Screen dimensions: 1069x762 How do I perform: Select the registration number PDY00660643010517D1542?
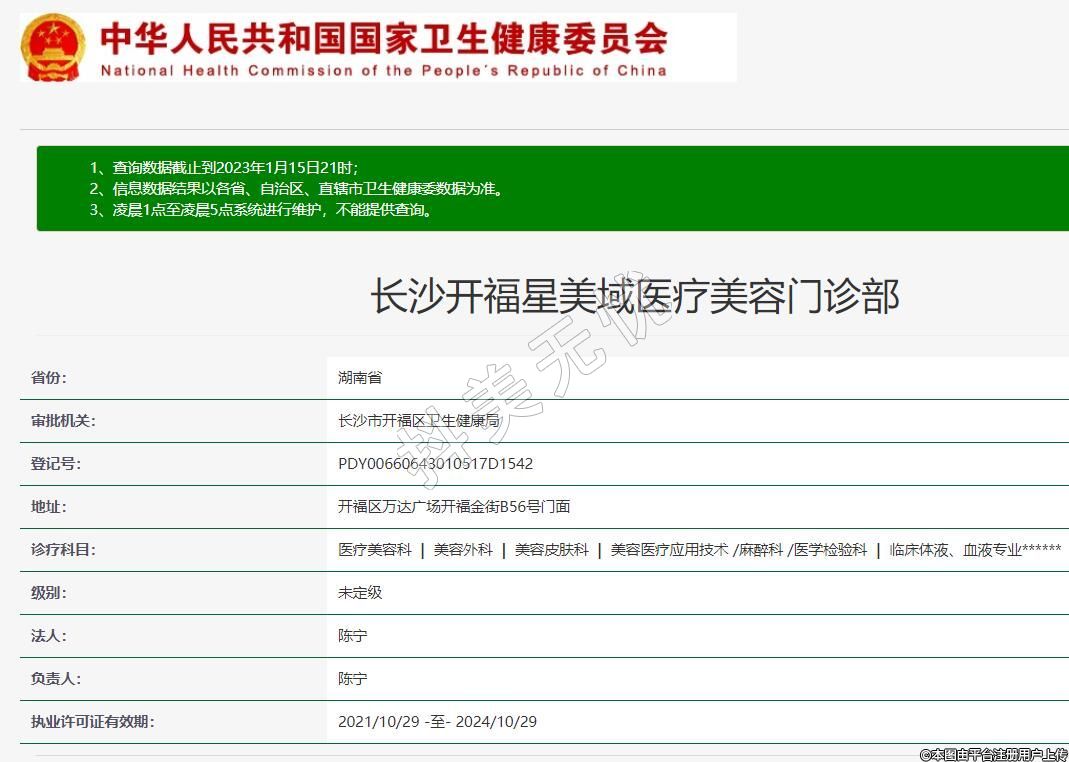coord(435,464)
